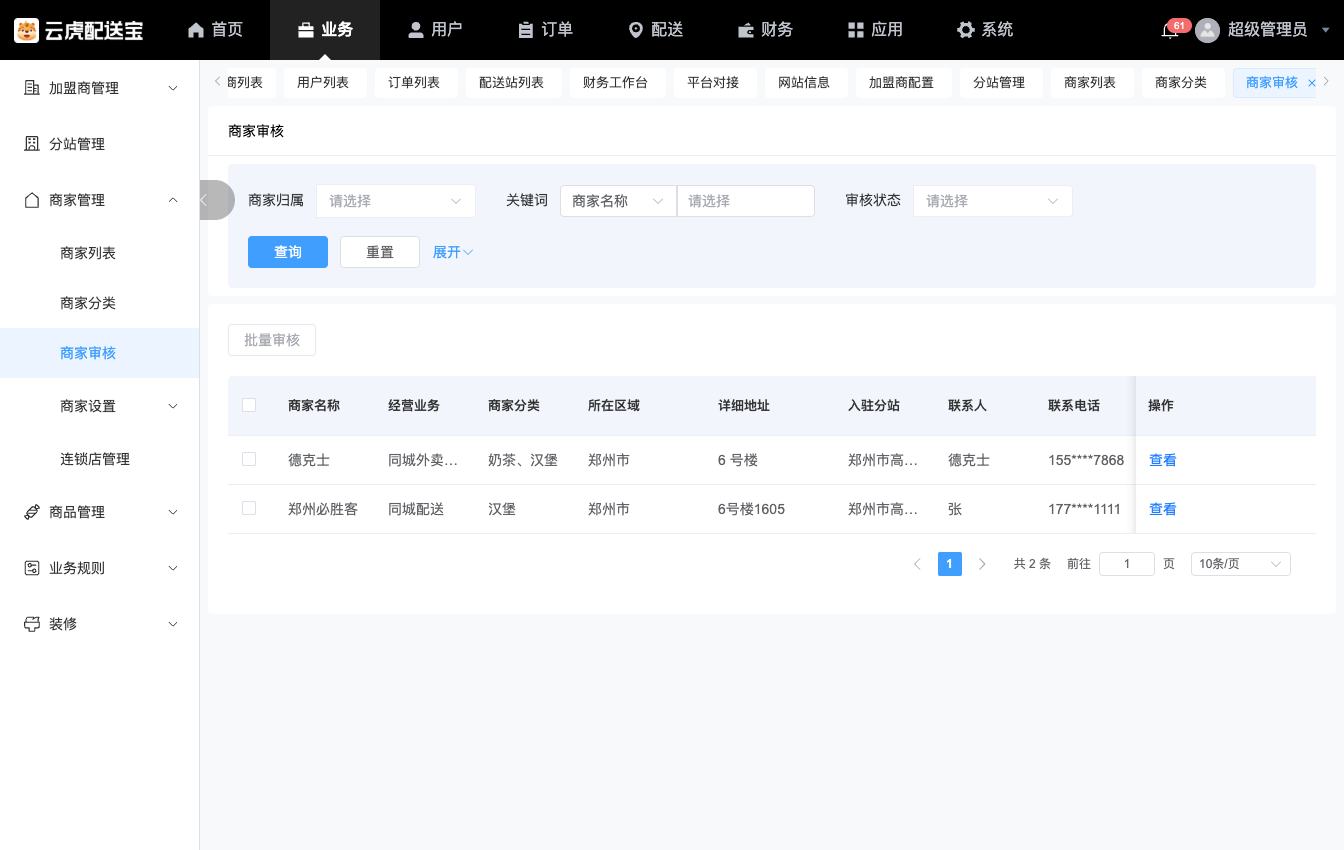Image resolution: width=1344 pixels, height=850 pixels.
Task: Expand more filters with 展开
Action: tap(453, 252)
